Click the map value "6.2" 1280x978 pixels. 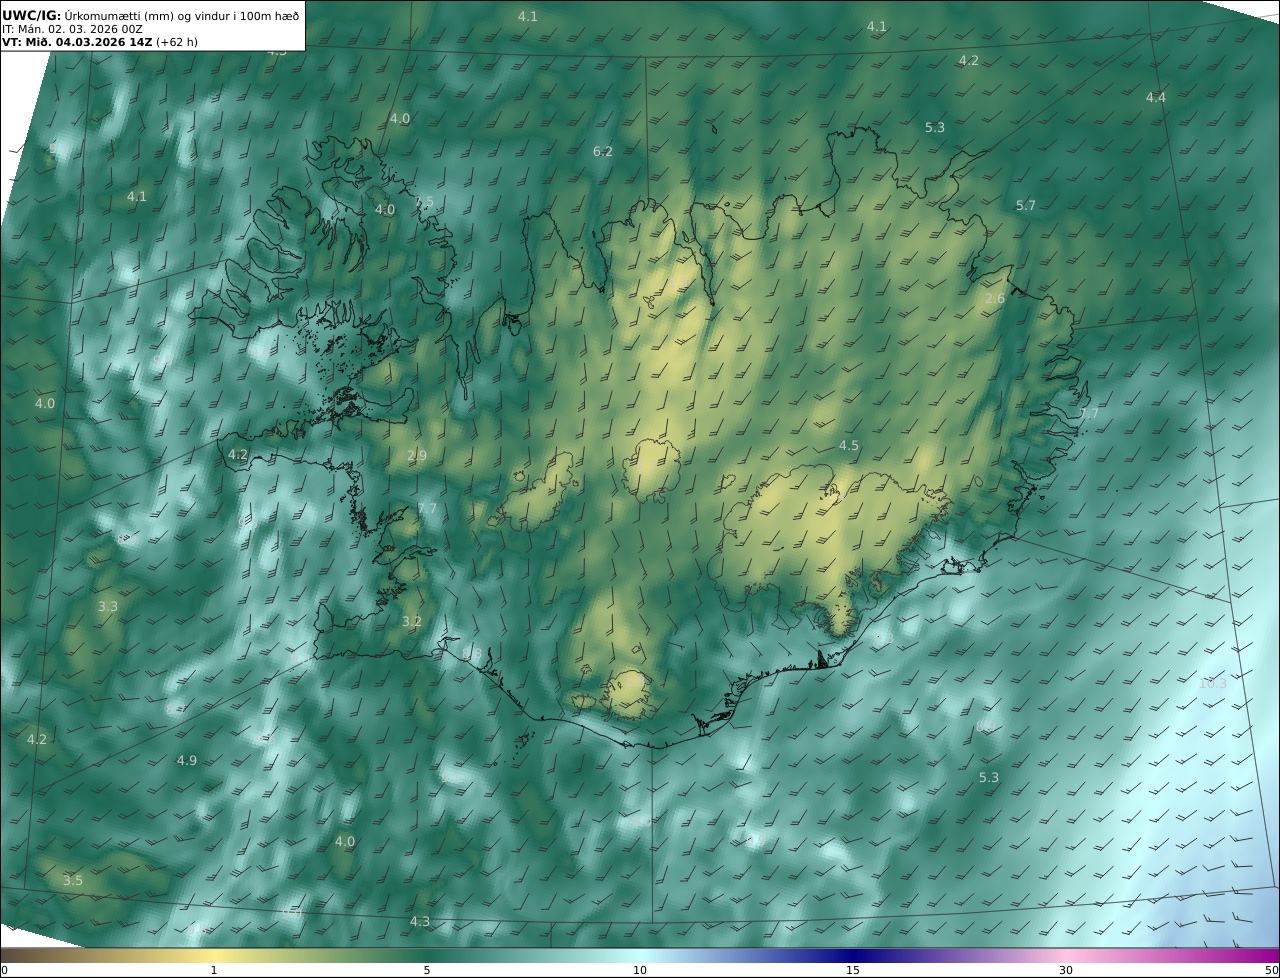pos(602,151)
